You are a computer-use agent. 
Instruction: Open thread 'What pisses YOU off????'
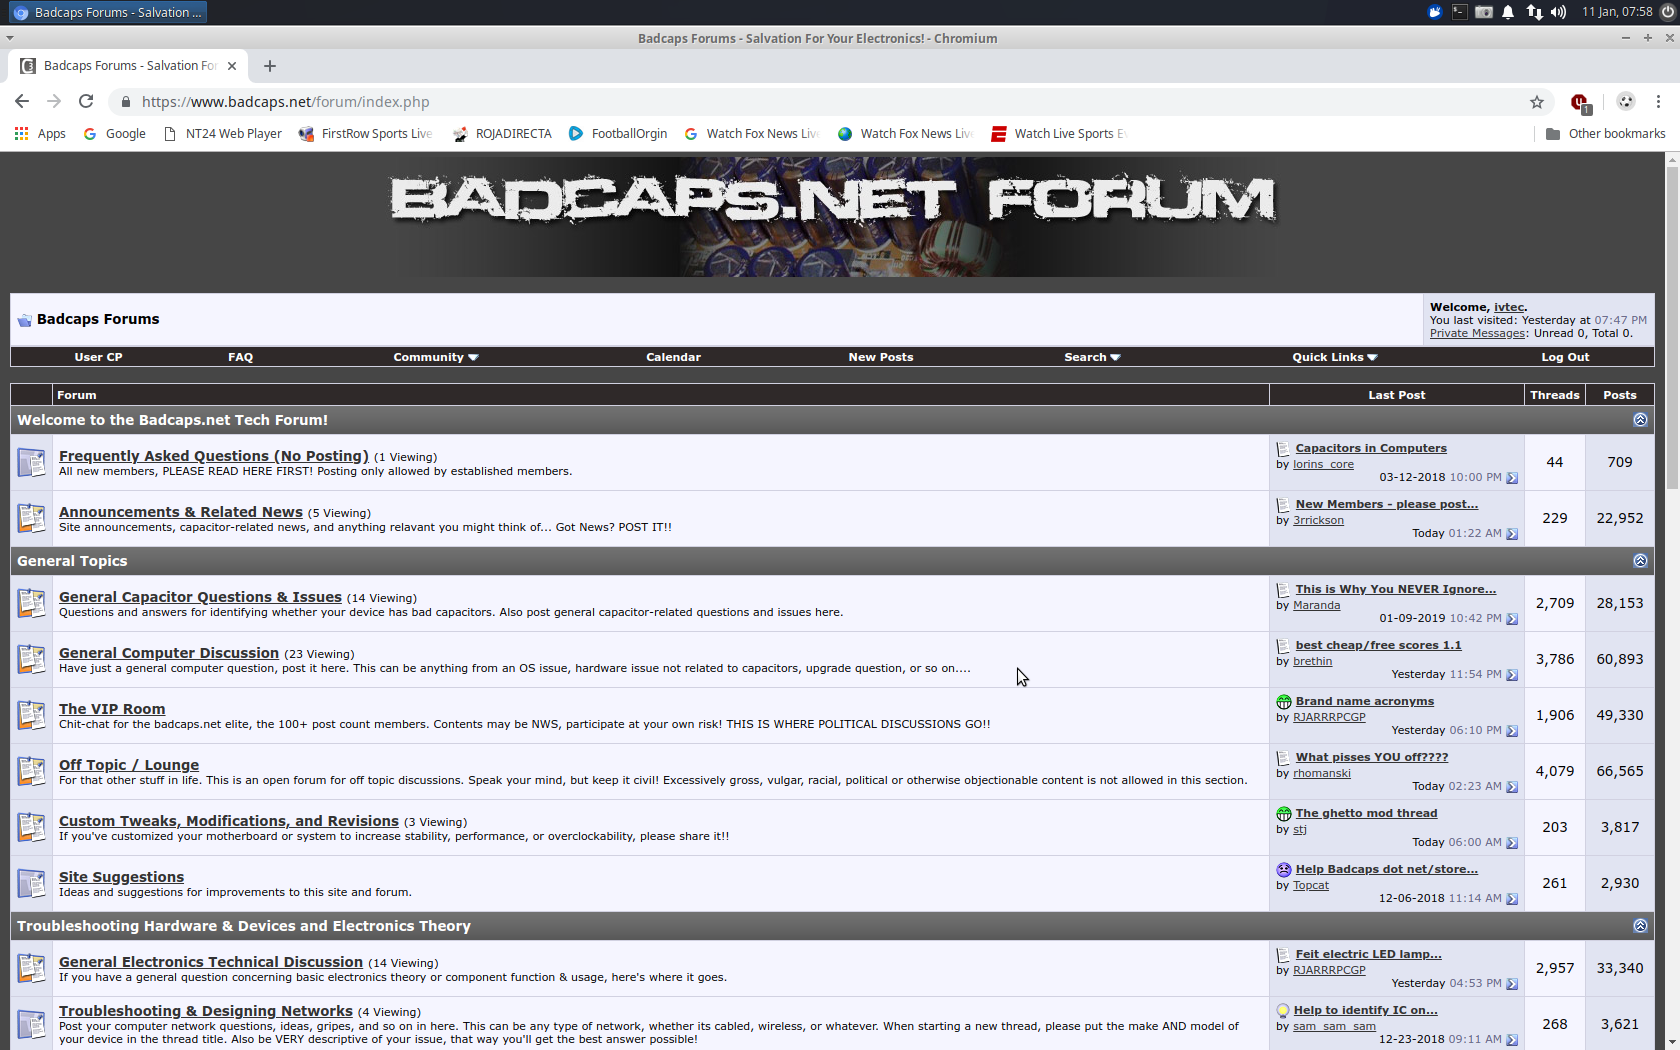(x=1372, y=757)
